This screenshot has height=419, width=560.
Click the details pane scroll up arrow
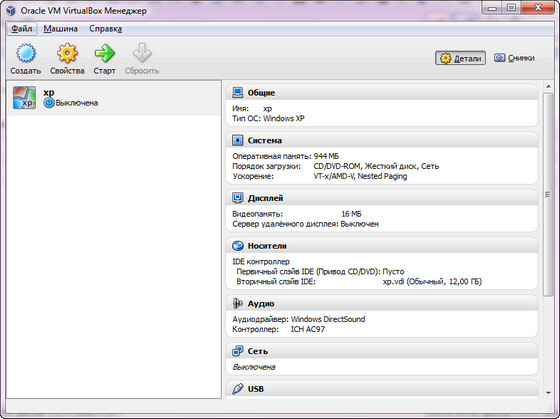tap(548, 87)
